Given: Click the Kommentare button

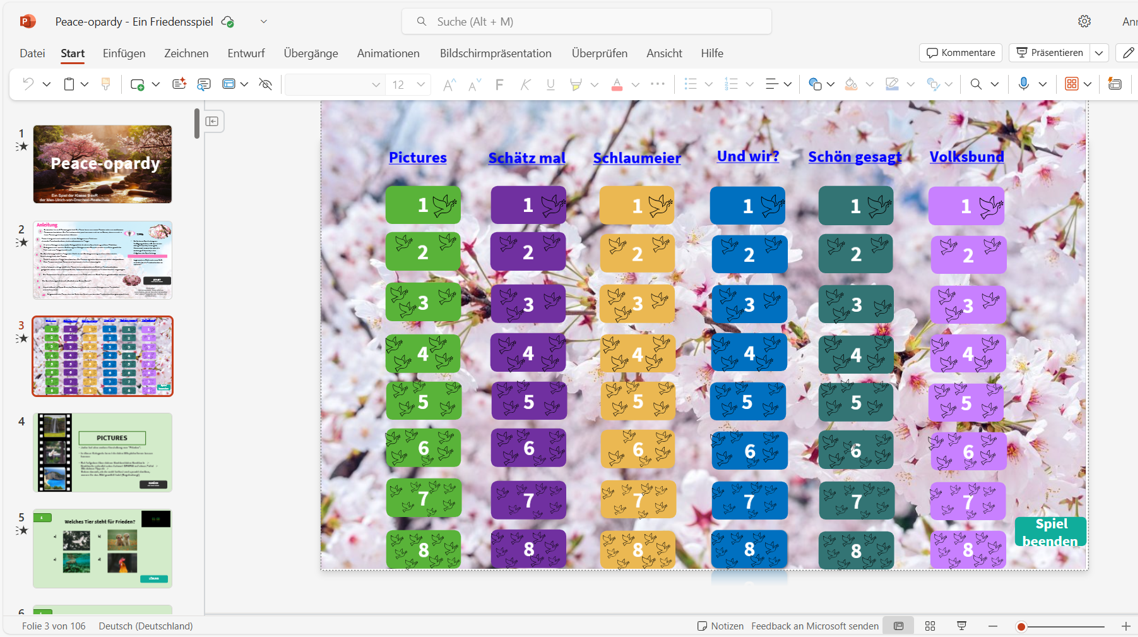Looking at the screenshot, I should (x=960, y=53).
